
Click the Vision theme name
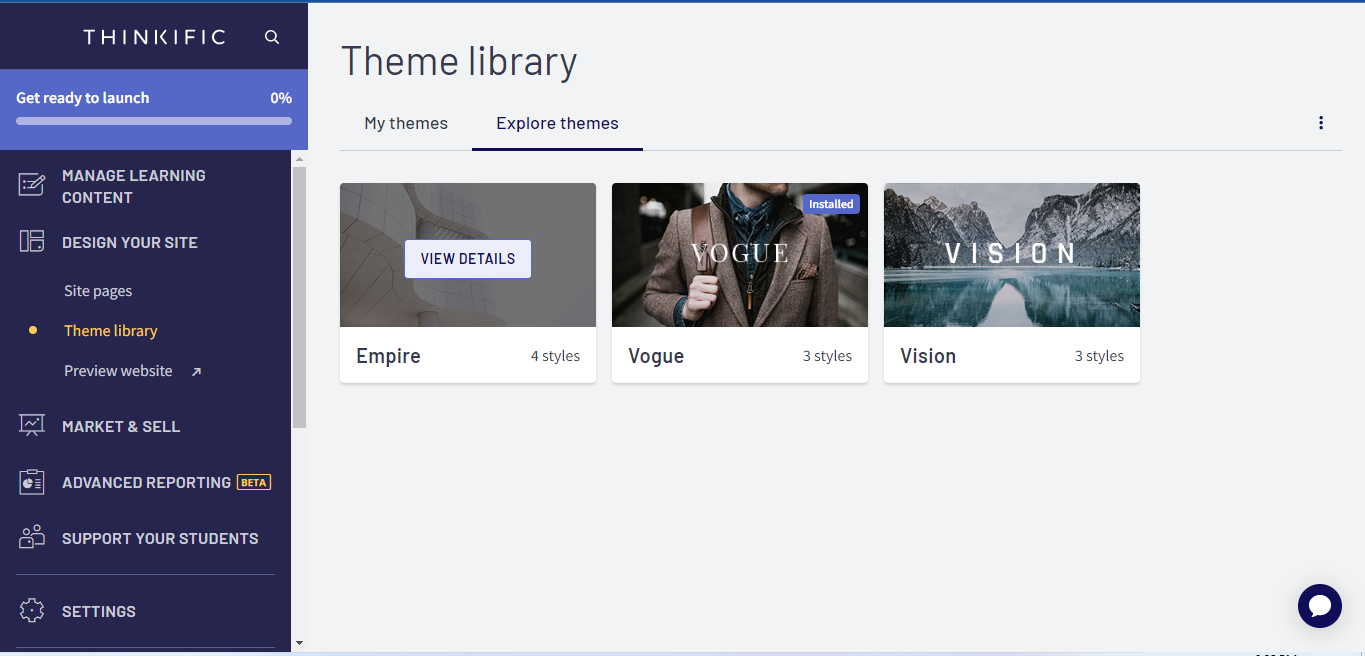(x=928, y=356)
